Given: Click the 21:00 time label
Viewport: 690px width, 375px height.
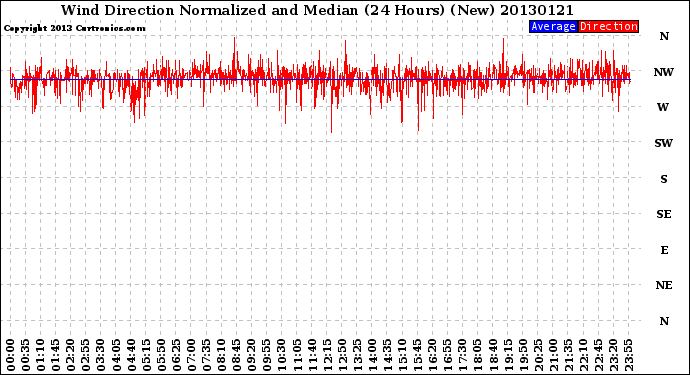Looking at the screenshot, I should pos(554,355).
